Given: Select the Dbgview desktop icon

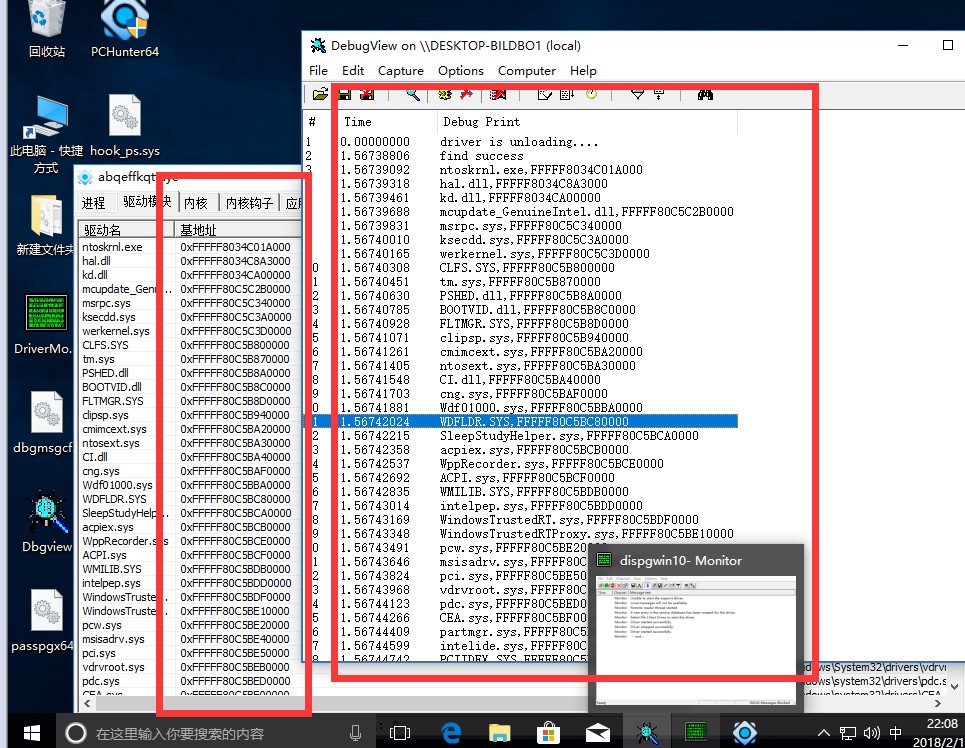Looking at the screenshot, I should pyautogui.click(x=47, y=522).
